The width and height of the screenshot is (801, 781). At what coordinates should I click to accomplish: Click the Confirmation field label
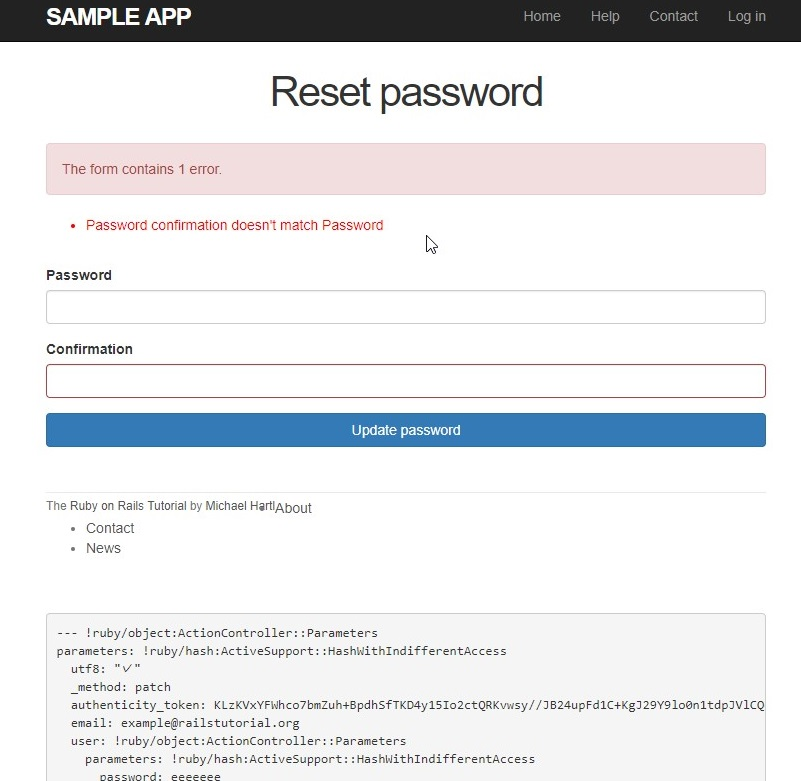pos(89,349)
